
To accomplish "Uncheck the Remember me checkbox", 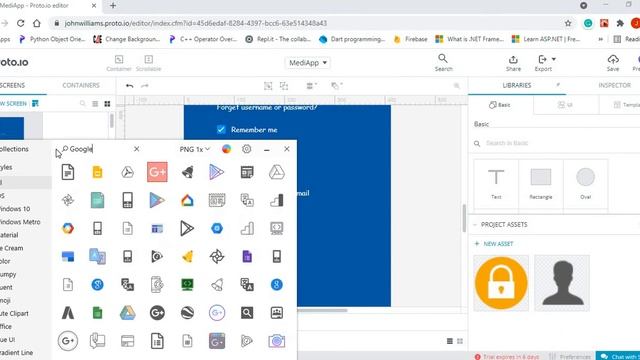I will [x=221, y=129].
